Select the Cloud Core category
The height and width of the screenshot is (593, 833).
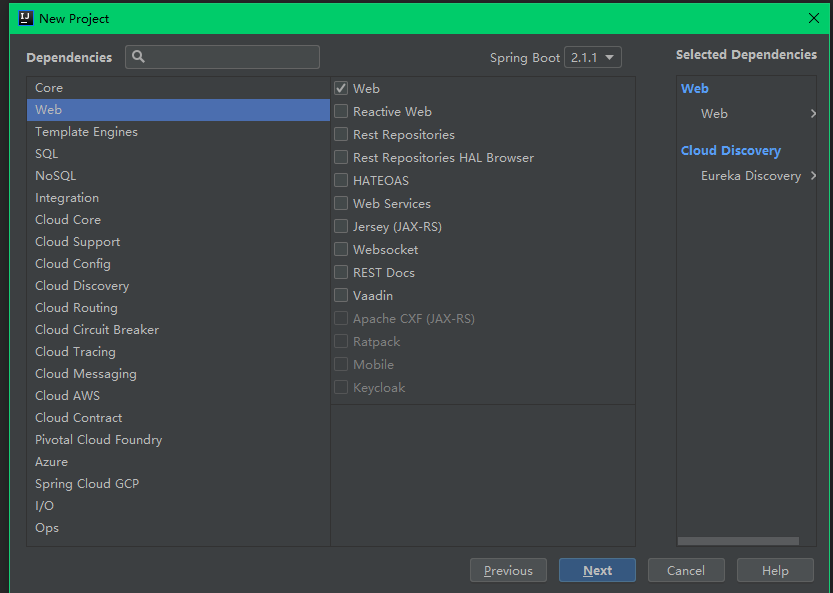(x=178, y=219)
